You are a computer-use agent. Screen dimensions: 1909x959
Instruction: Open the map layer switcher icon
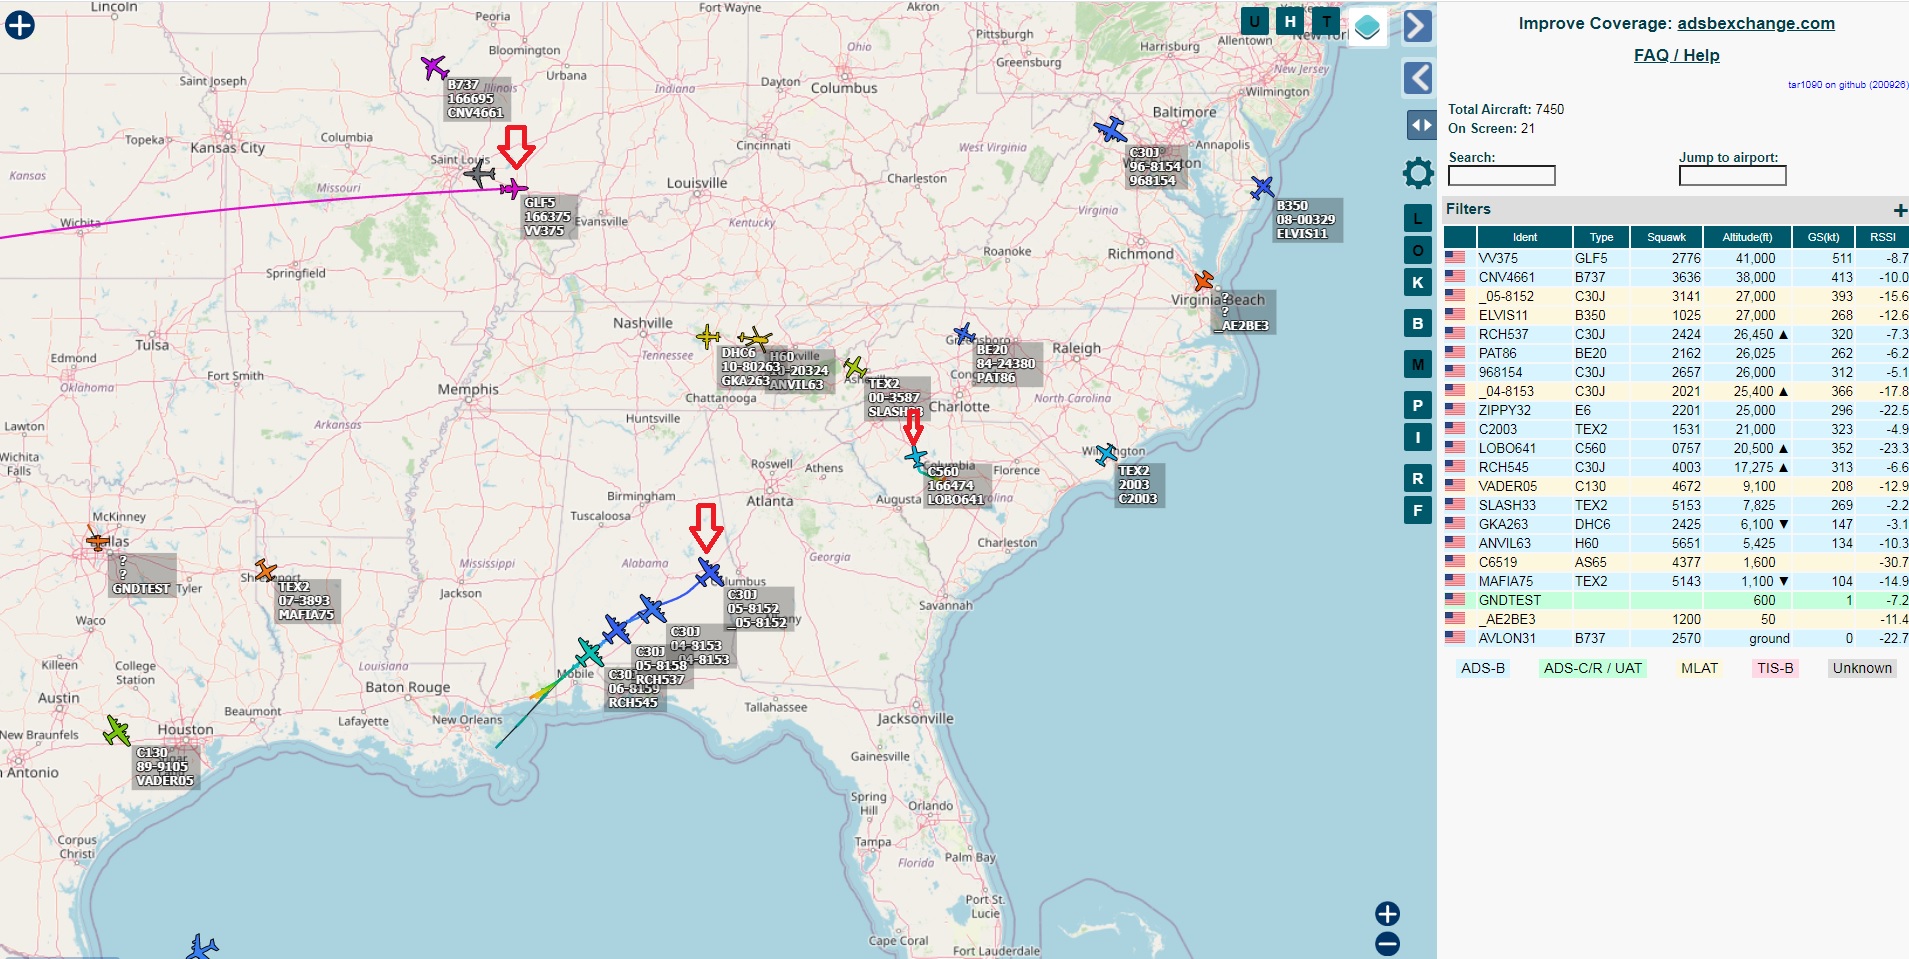[x=1367, y=27]
